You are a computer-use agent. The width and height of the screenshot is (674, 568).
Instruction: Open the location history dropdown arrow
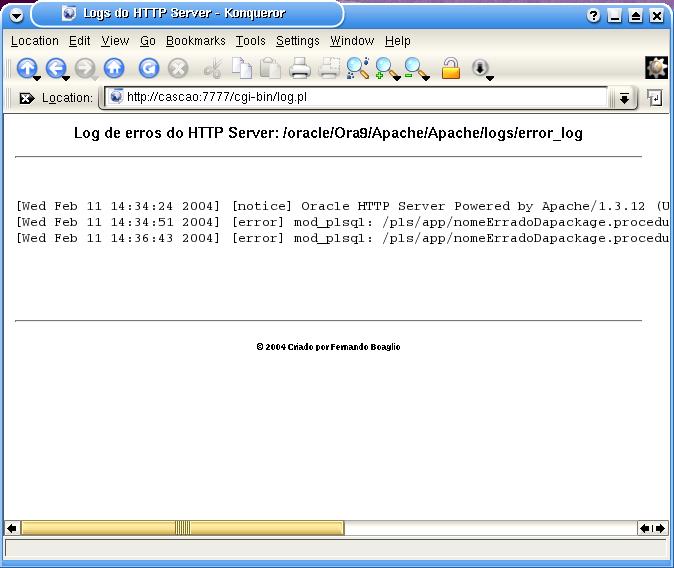(x=624, y=98)
